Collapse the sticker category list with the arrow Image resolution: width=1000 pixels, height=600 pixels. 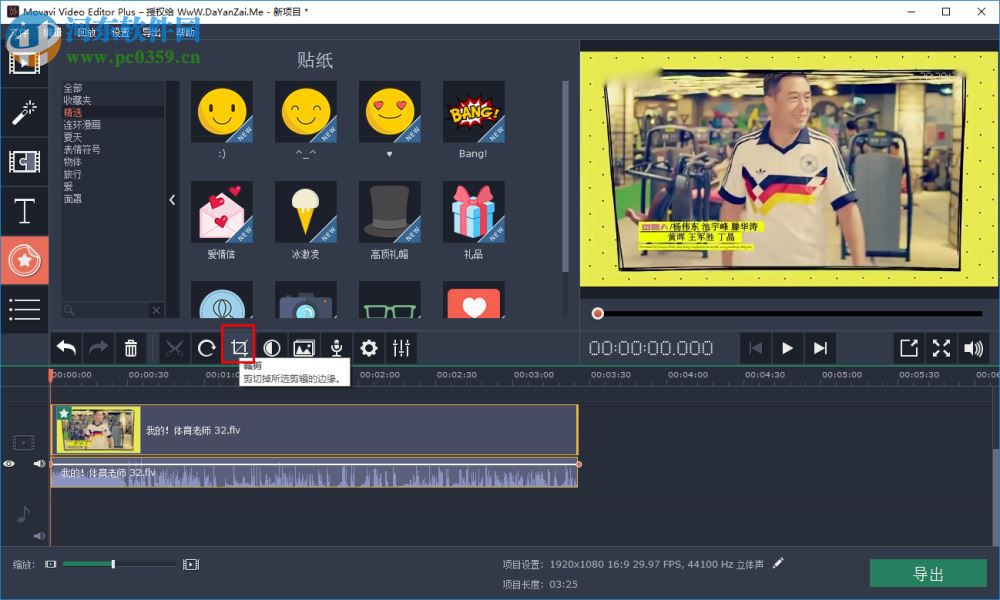pos(172,199)
